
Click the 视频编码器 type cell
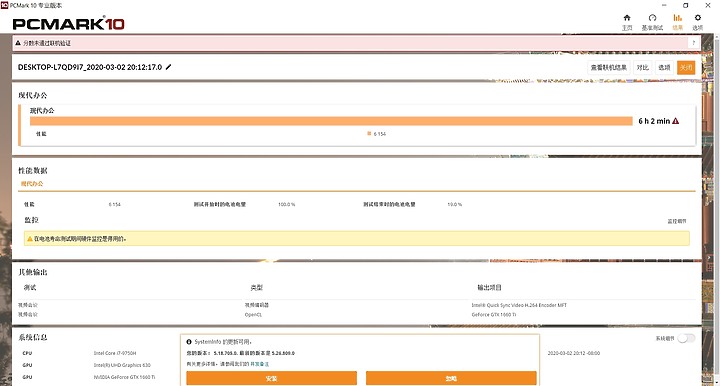tap(257, 305)
